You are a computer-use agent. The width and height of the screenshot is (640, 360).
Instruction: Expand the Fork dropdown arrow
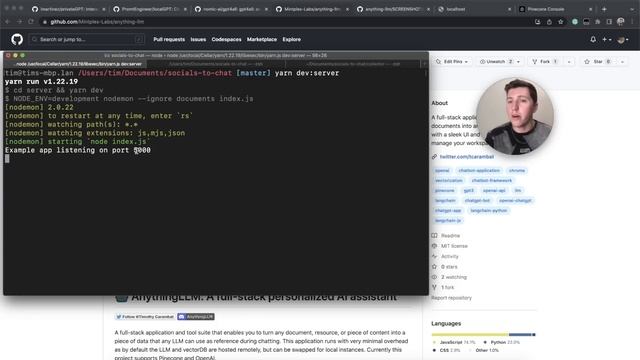click(569, 62)
